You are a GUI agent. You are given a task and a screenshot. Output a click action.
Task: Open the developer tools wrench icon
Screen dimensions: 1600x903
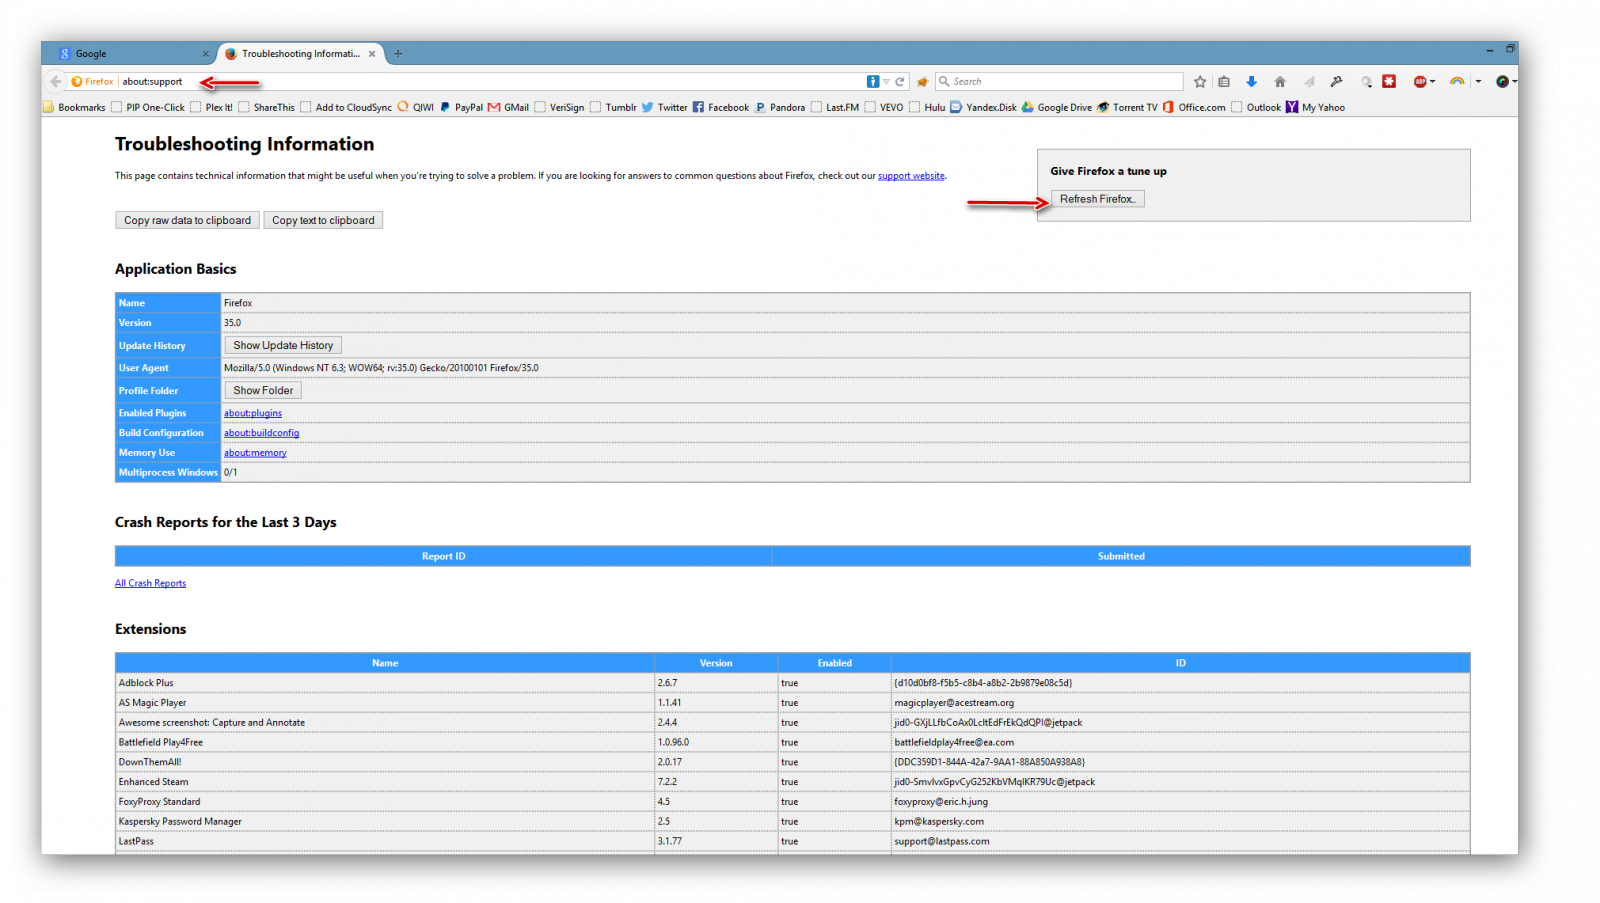(1336, 82)
